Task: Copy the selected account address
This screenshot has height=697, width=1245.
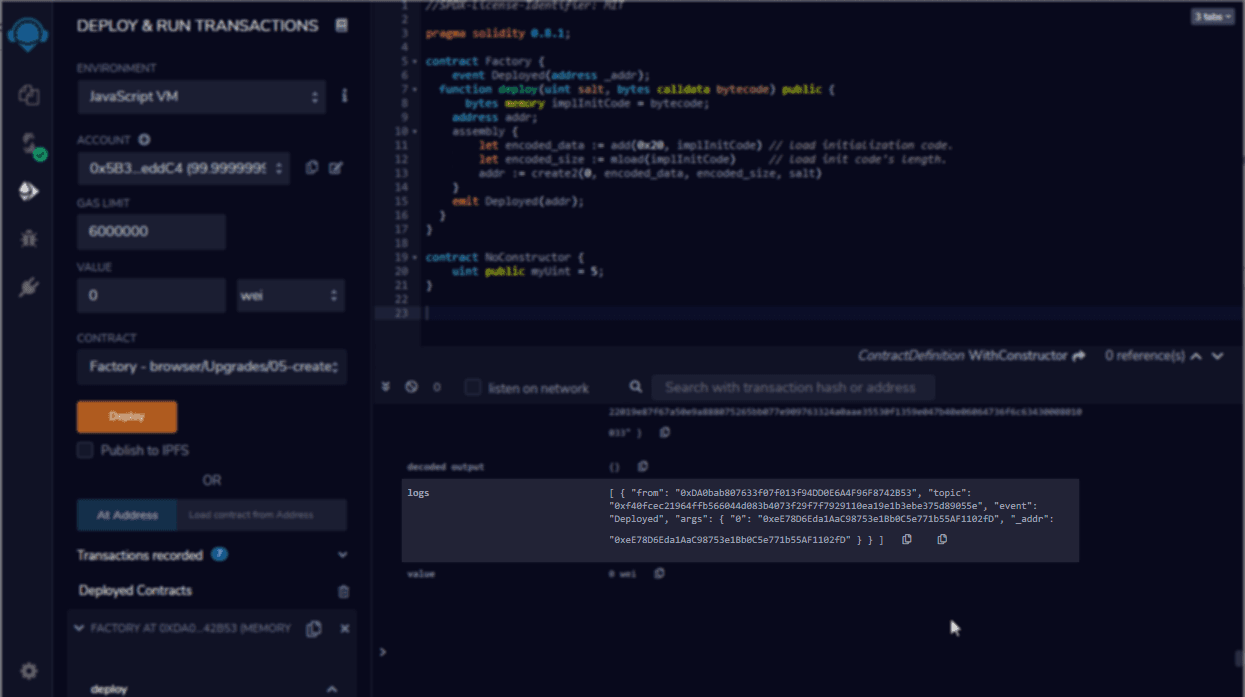Action: 312,168
